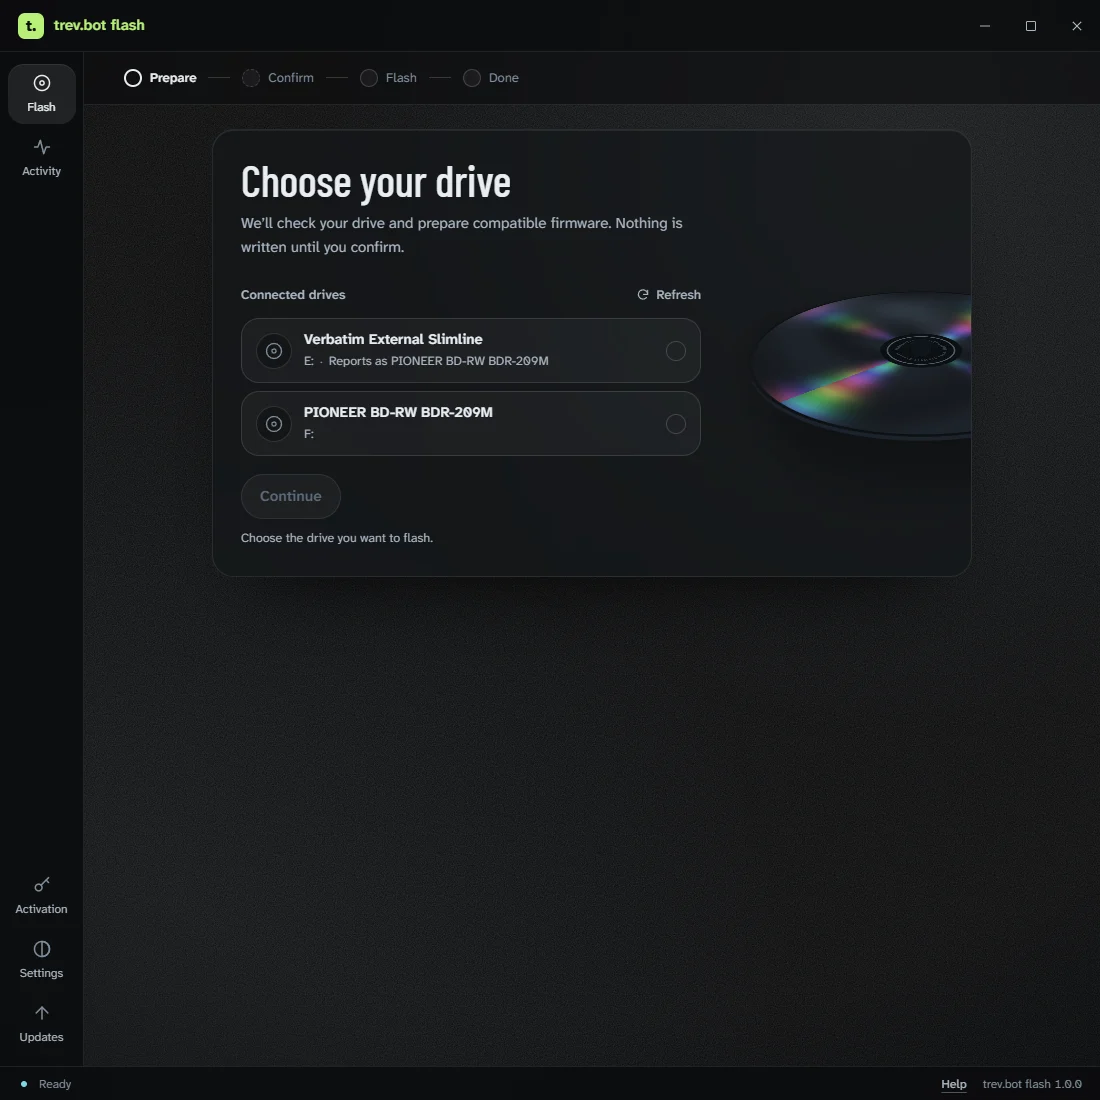Viewport: 1100px width, 1100px height.
Task: Close the trev.bot flash window
Action: [x=1077, y=26]
